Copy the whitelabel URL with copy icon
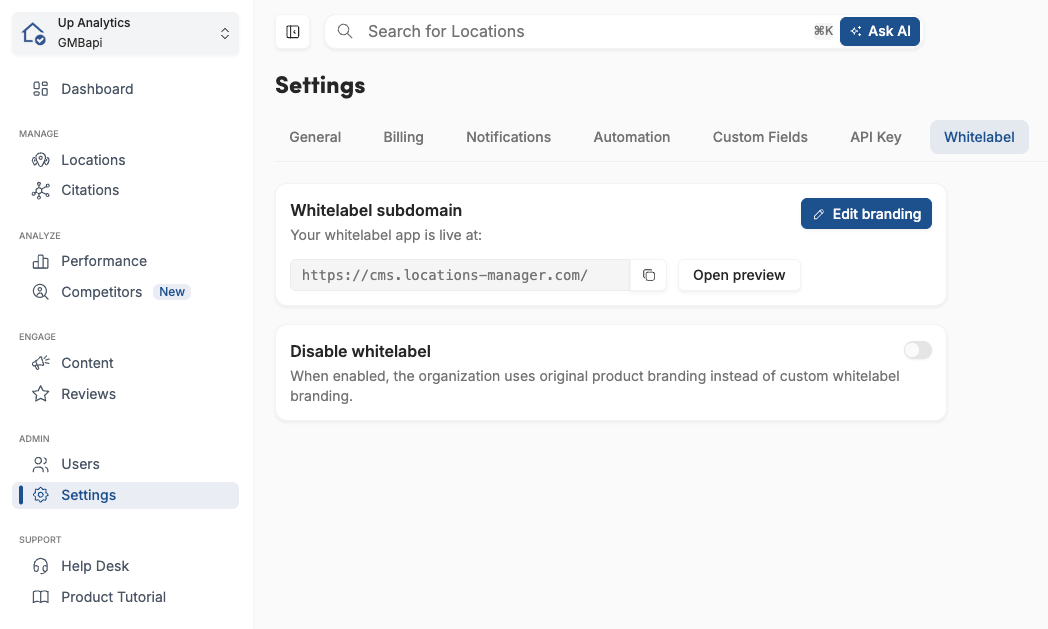 [648, 275]
